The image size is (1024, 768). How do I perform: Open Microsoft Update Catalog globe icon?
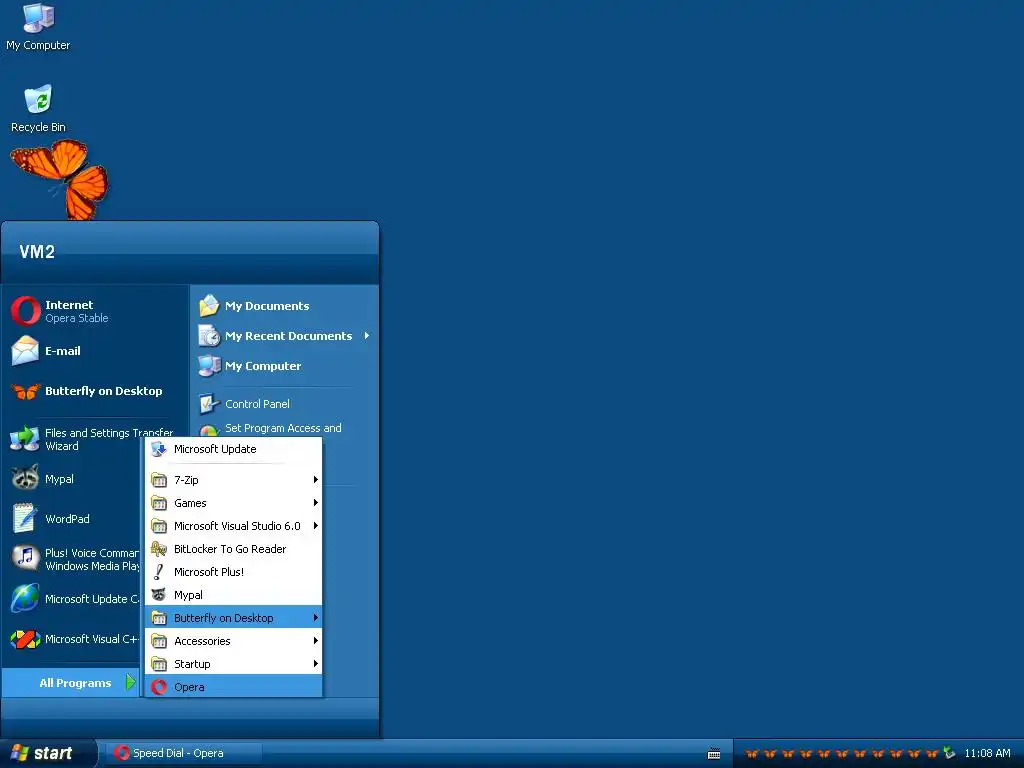click(25, 599)
